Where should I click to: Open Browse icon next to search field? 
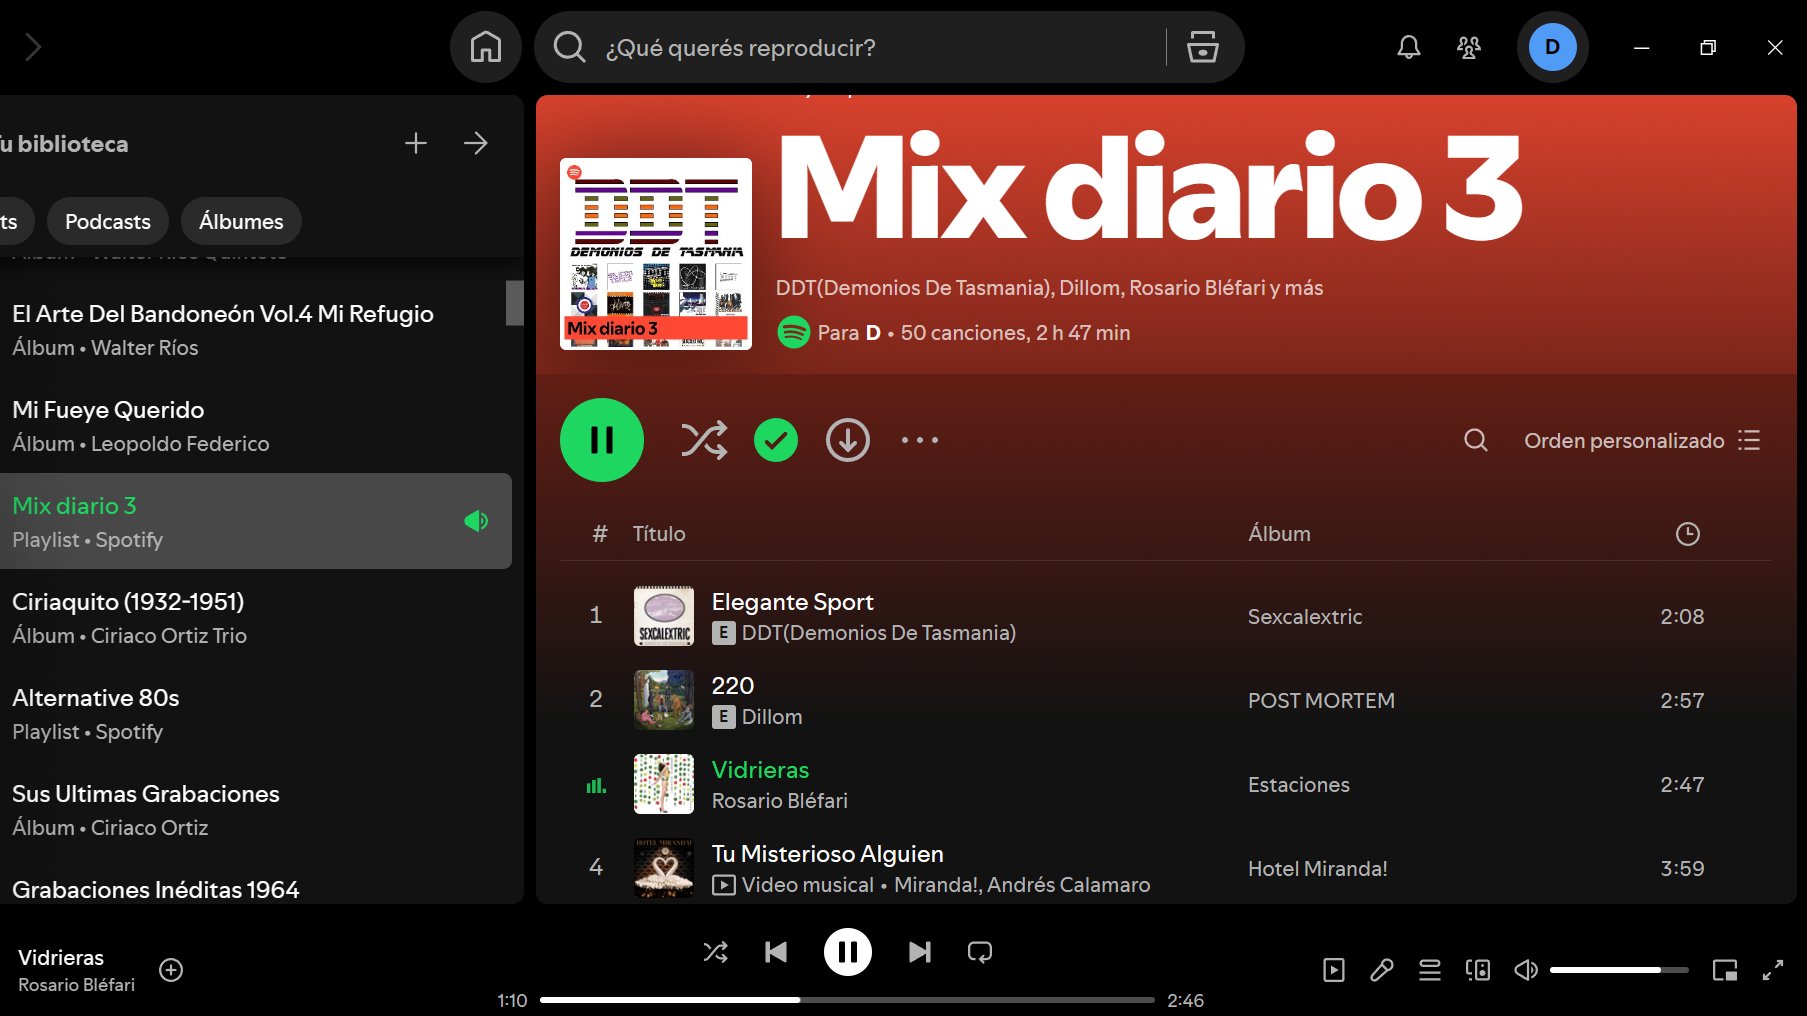(1203, 47)
